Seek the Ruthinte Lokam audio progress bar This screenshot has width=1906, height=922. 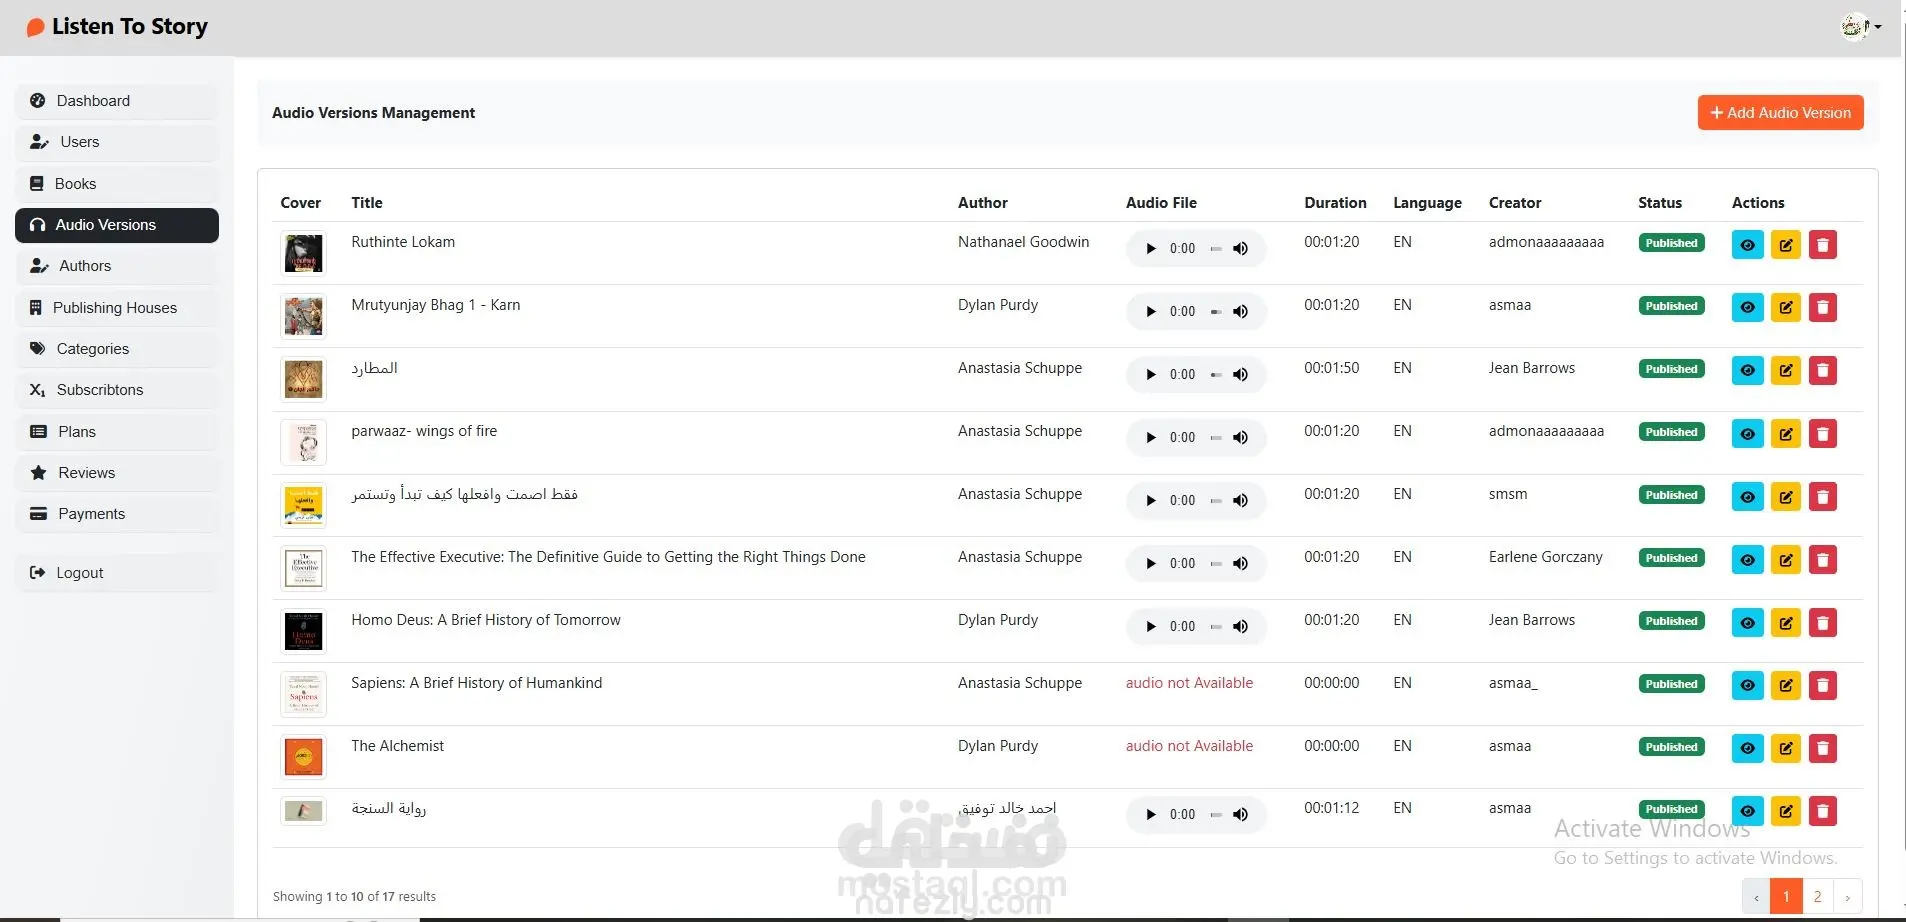1216,249
